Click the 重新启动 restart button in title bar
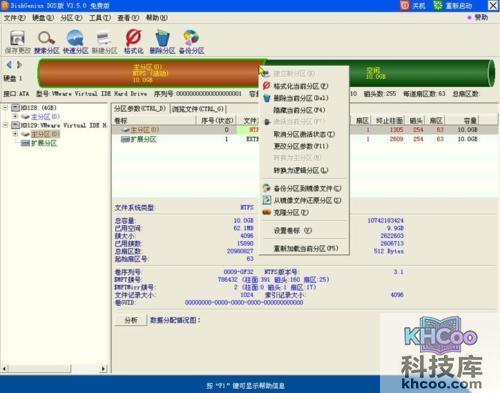 (453, 5)
